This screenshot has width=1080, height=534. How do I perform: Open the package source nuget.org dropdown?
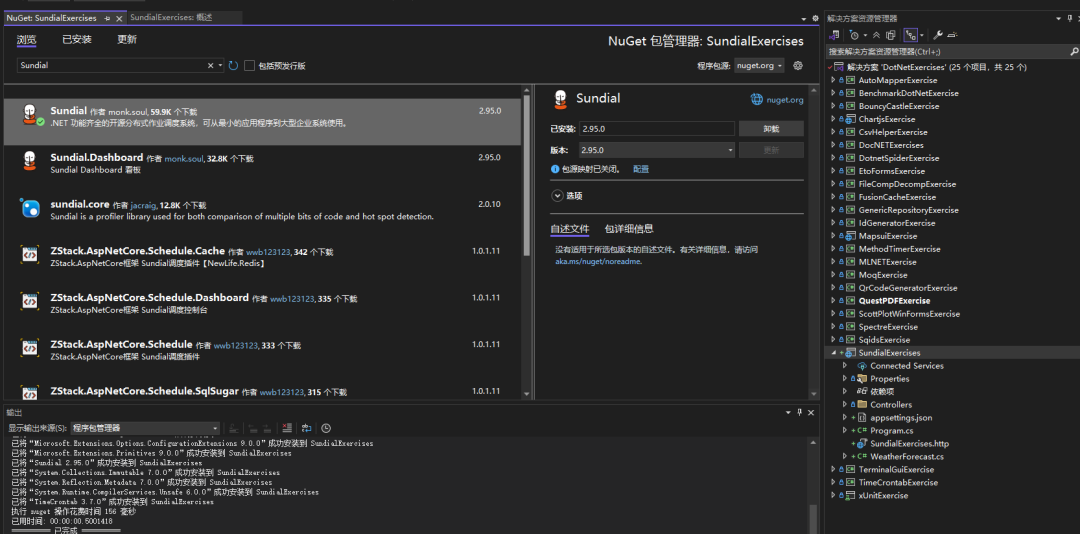pos(759,65)
